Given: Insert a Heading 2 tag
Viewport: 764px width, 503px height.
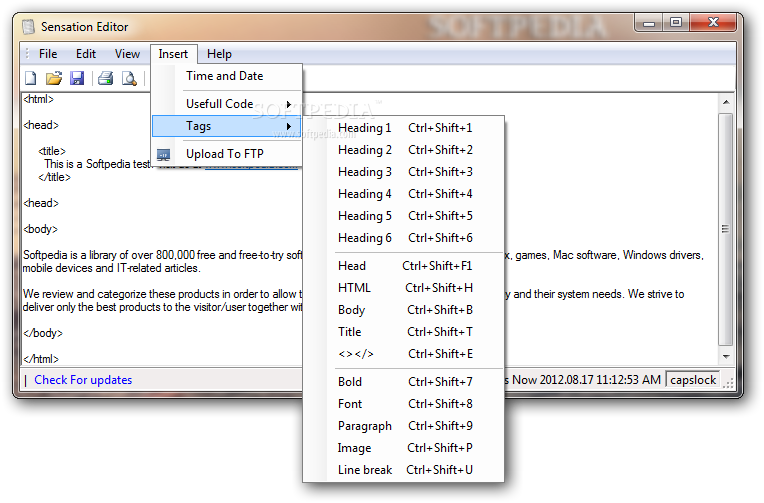Looking at the screenshot, I should [403, 150].
